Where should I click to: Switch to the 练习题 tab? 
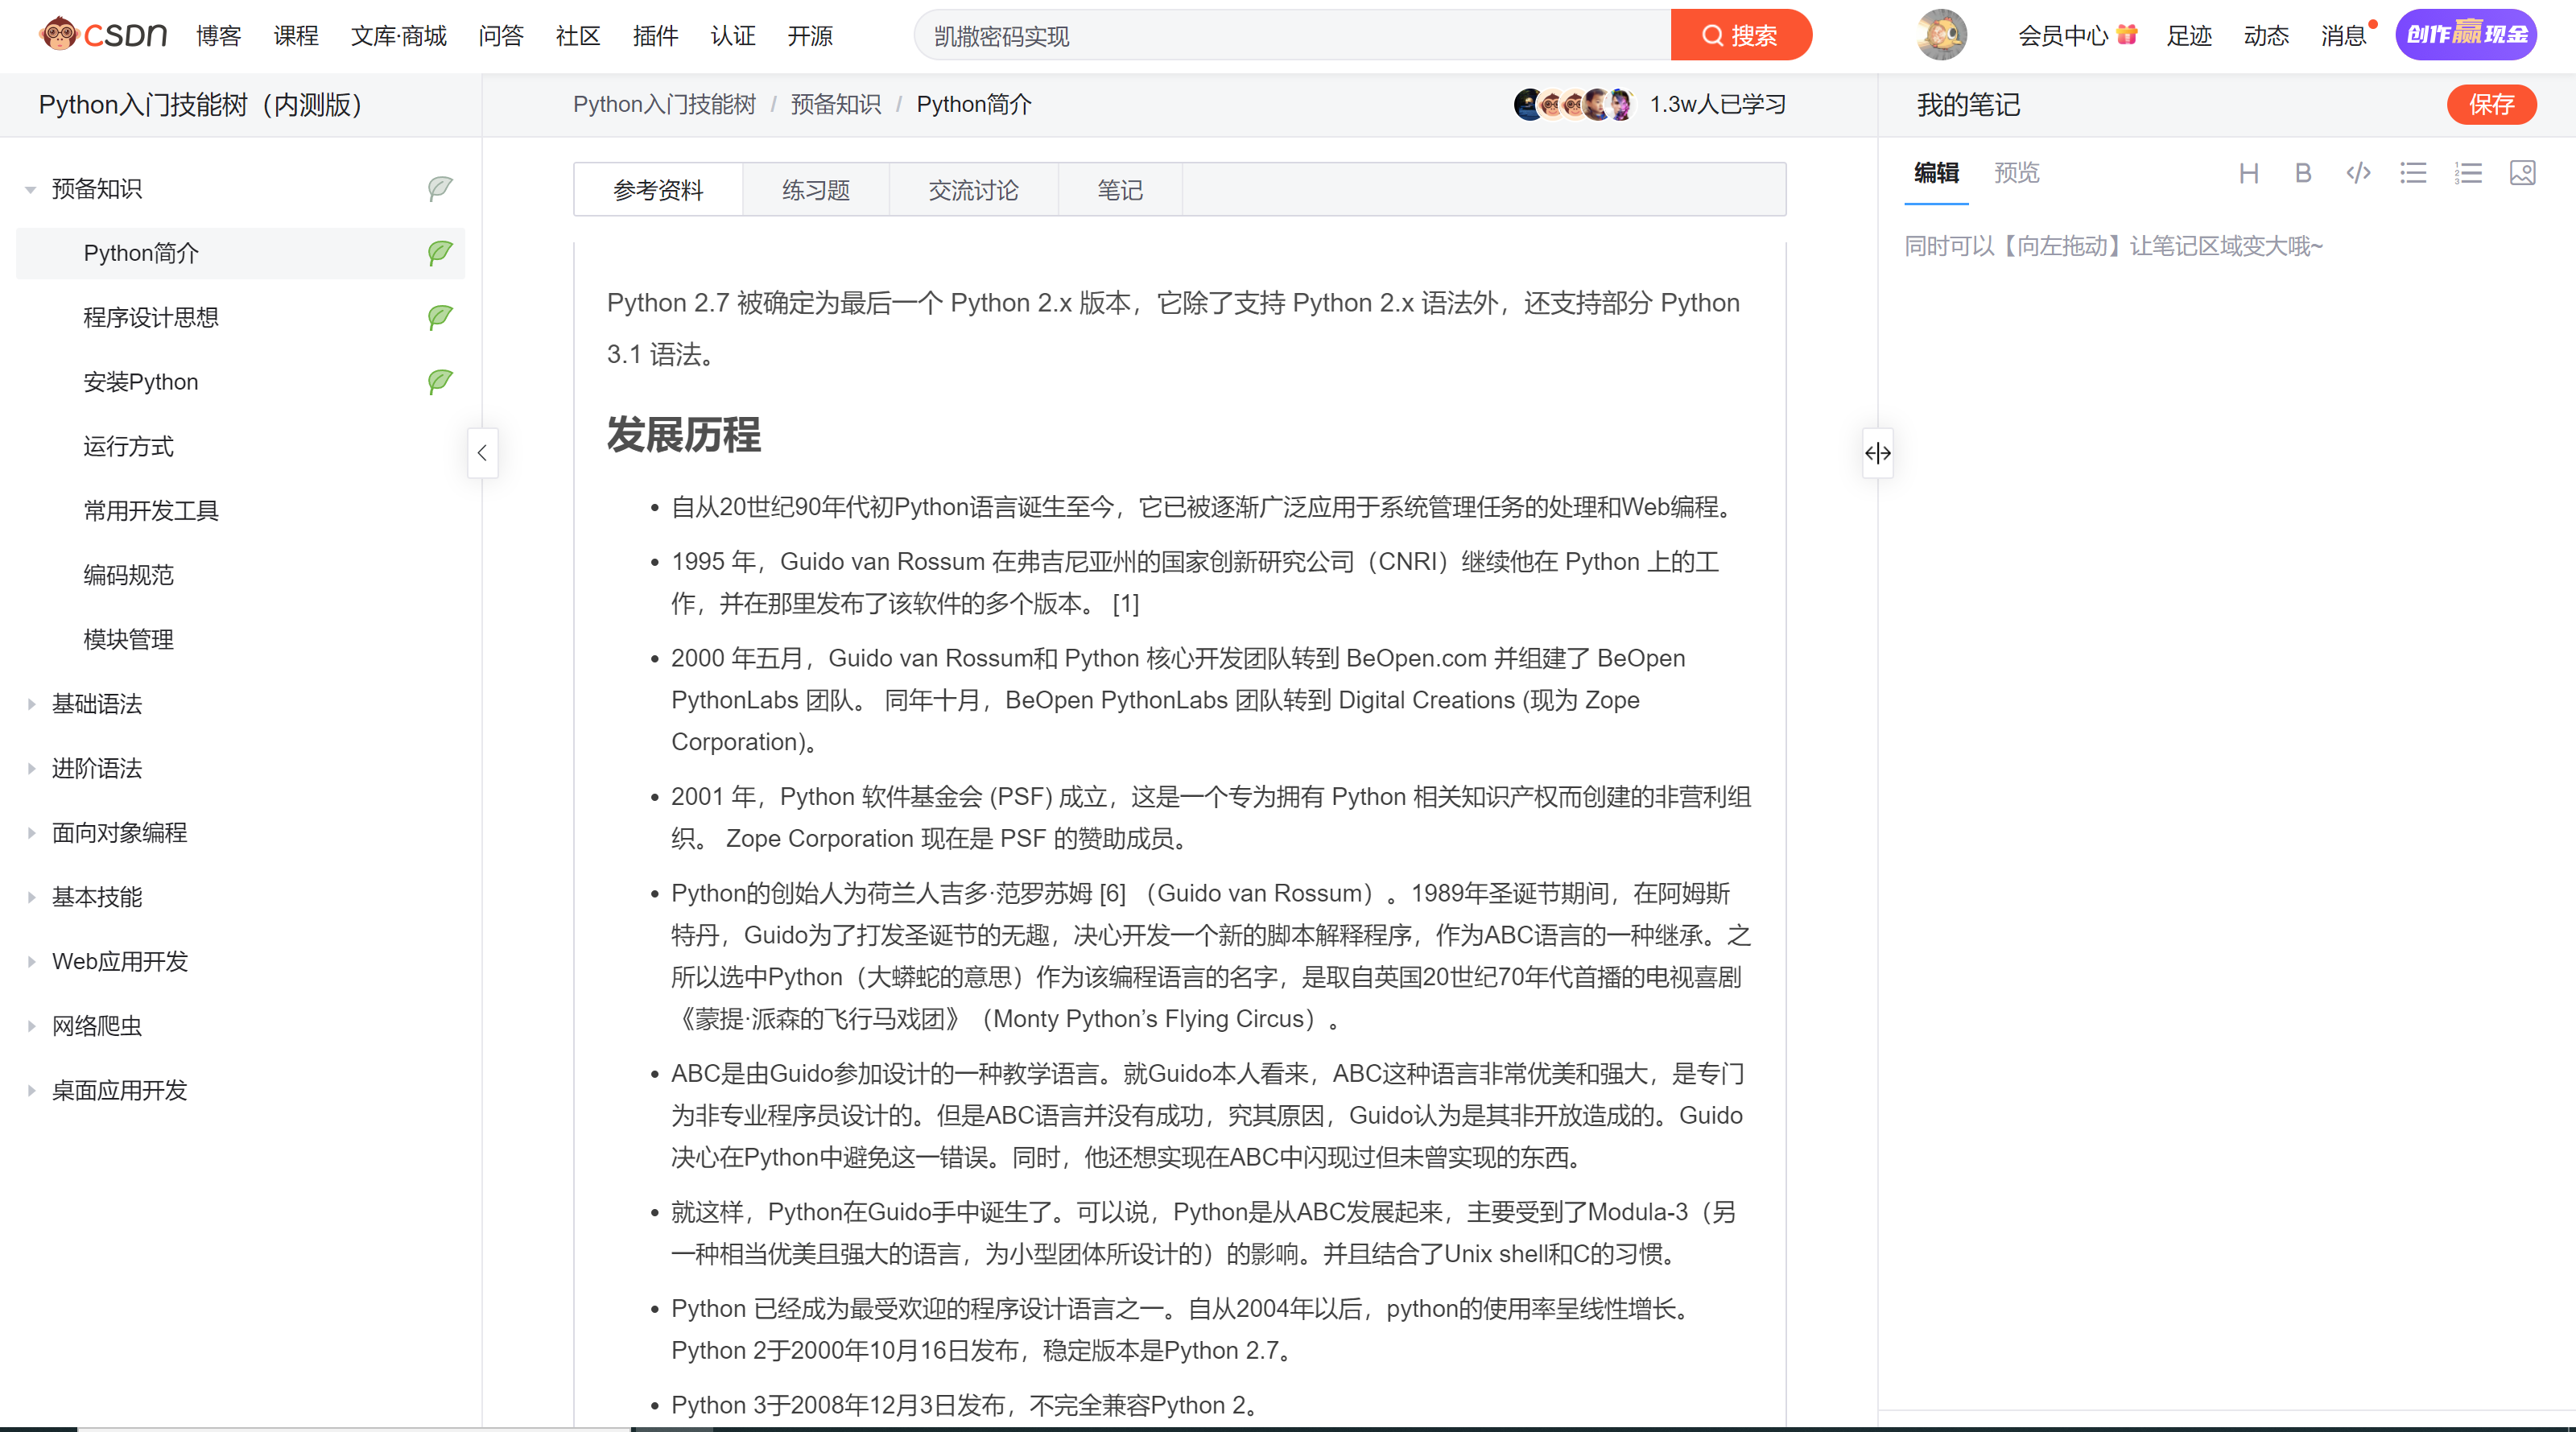pos(815,190)
